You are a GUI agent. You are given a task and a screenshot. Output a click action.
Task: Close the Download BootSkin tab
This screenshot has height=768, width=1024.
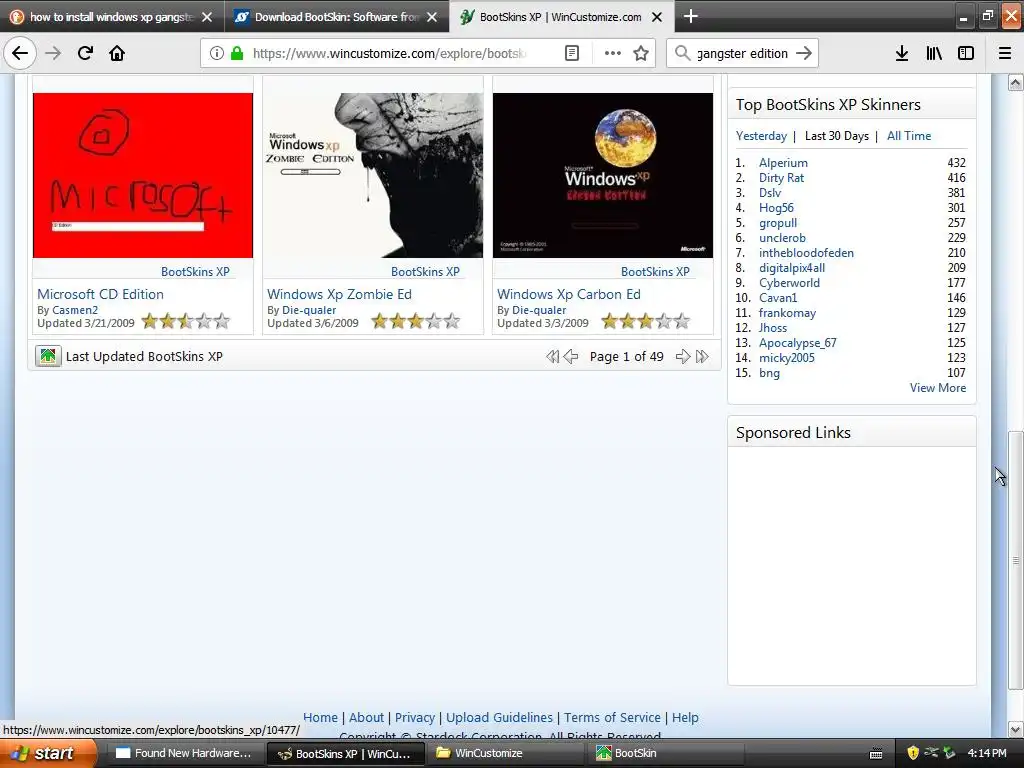click(432, 17)
